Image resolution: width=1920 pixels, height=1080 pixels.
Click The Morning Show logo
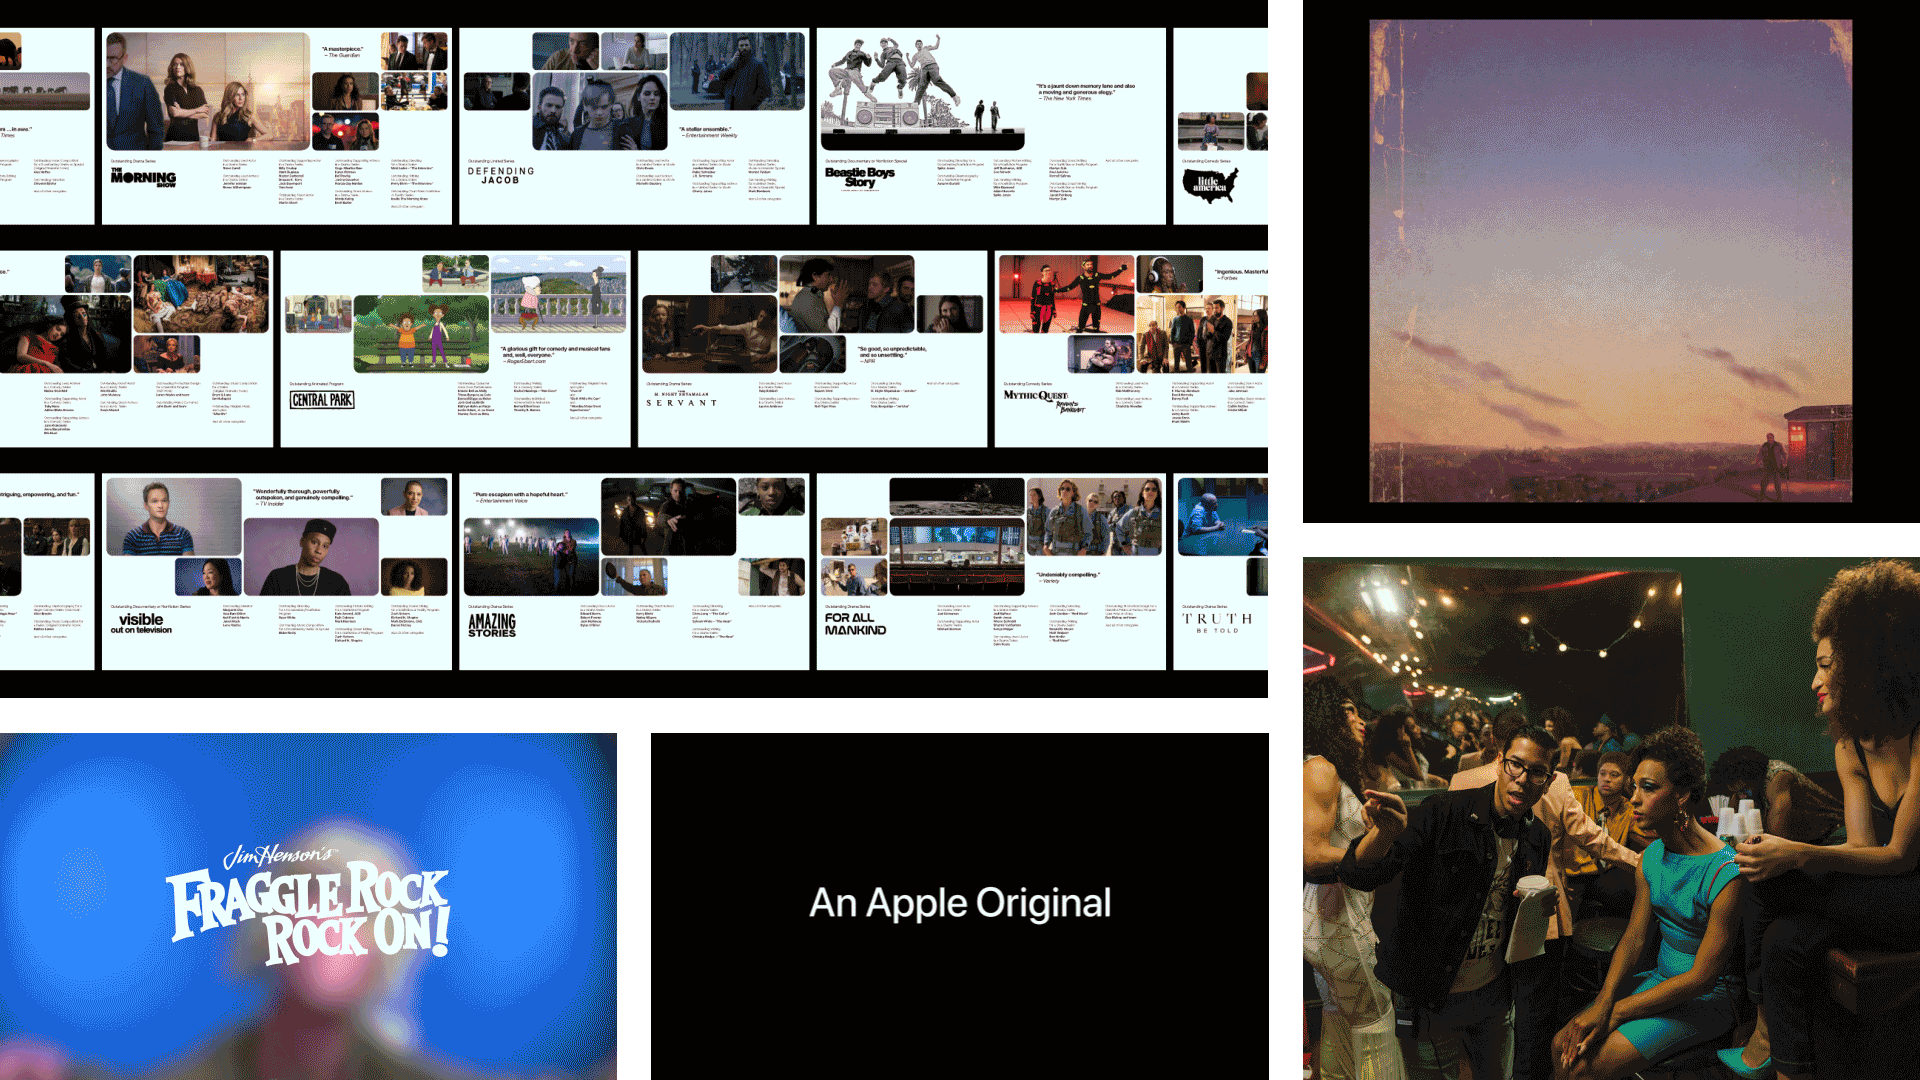[143, 178]
